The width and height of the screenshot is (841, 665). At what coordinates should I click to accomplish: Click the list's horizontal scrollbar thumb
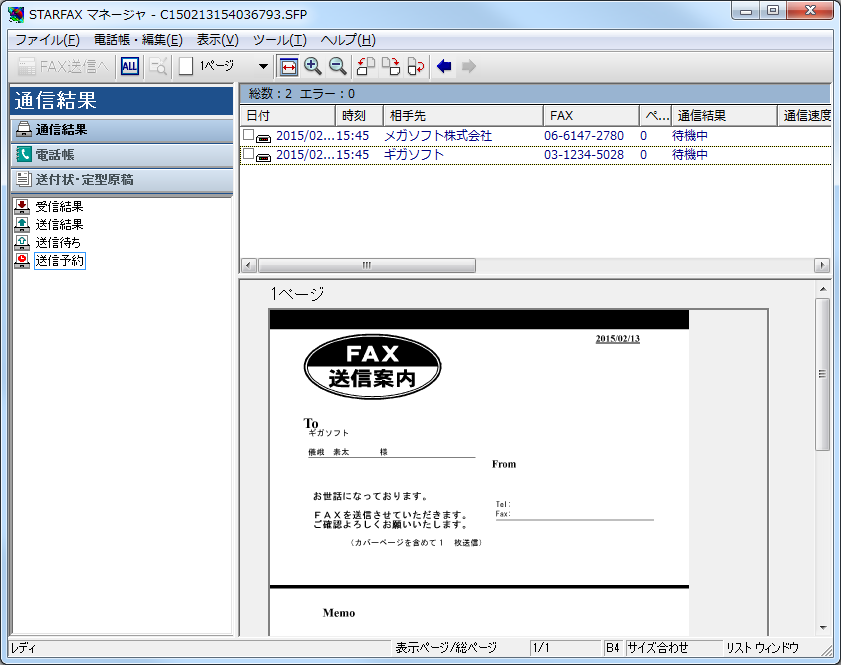[x=366, y=265]
